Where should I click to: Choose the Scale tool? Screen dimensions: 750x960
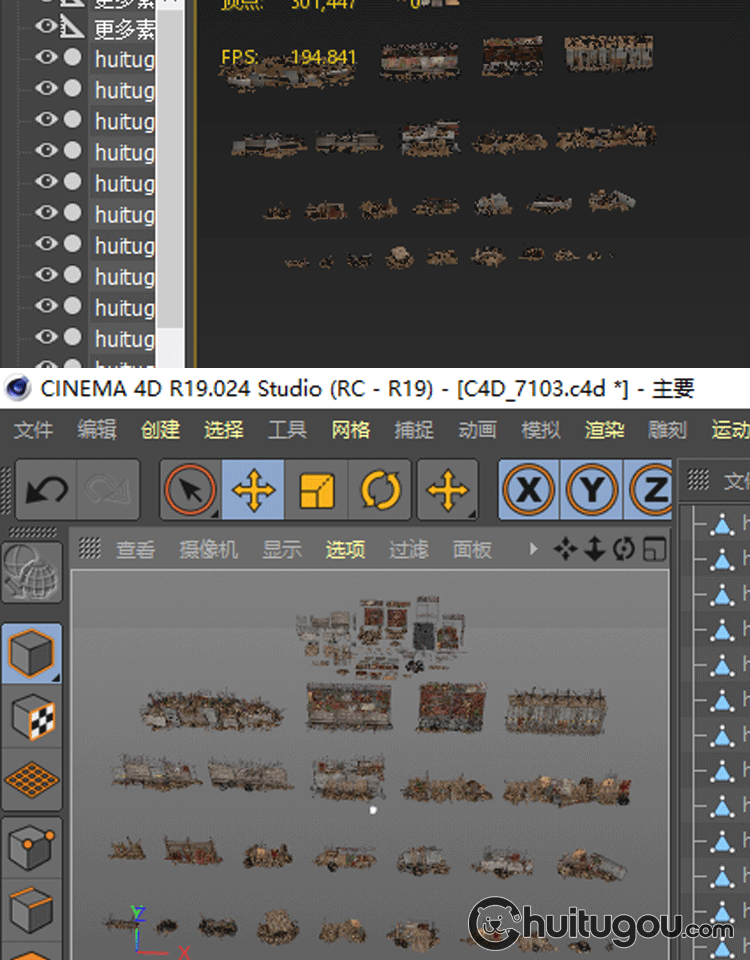coord(316,490)
